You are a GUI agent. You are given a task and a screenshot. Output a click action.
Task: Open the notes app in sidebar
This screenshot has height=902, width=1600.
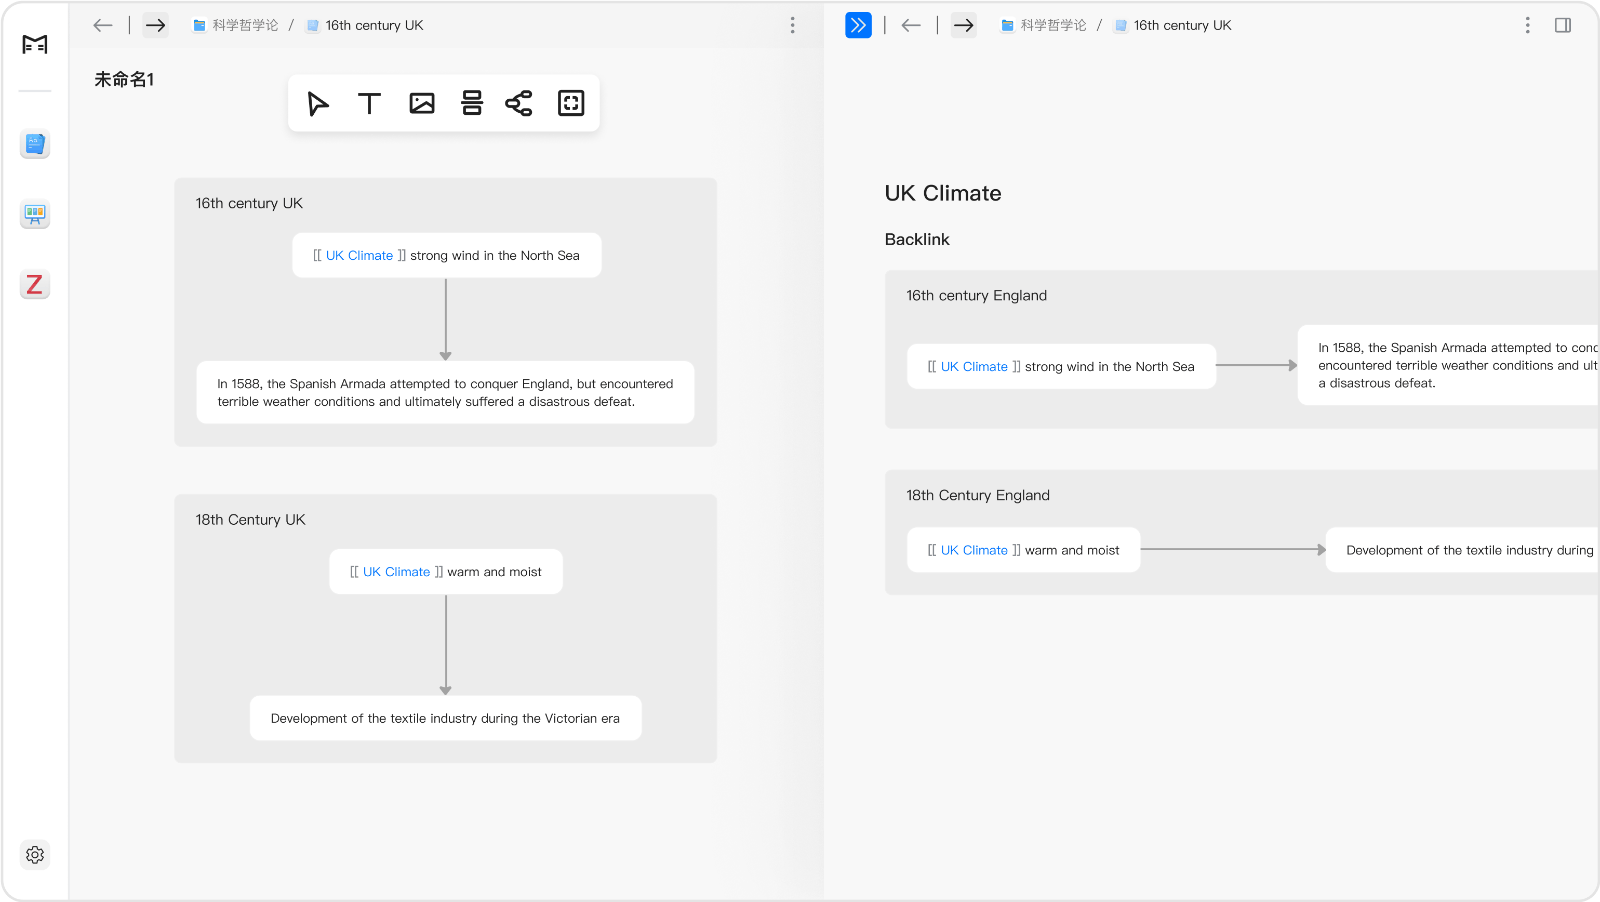tap(35, 145)
